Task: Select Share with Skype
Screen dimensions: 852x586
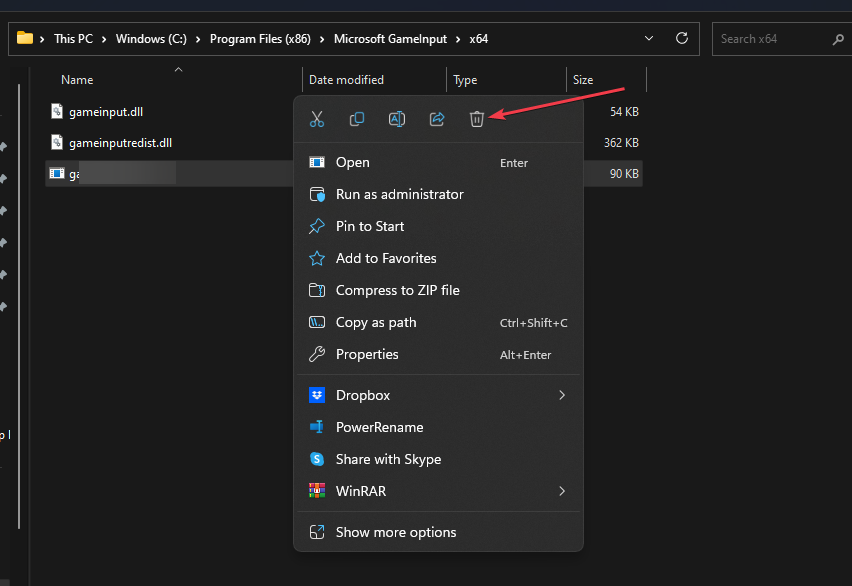Action: (x=438, y=459)
